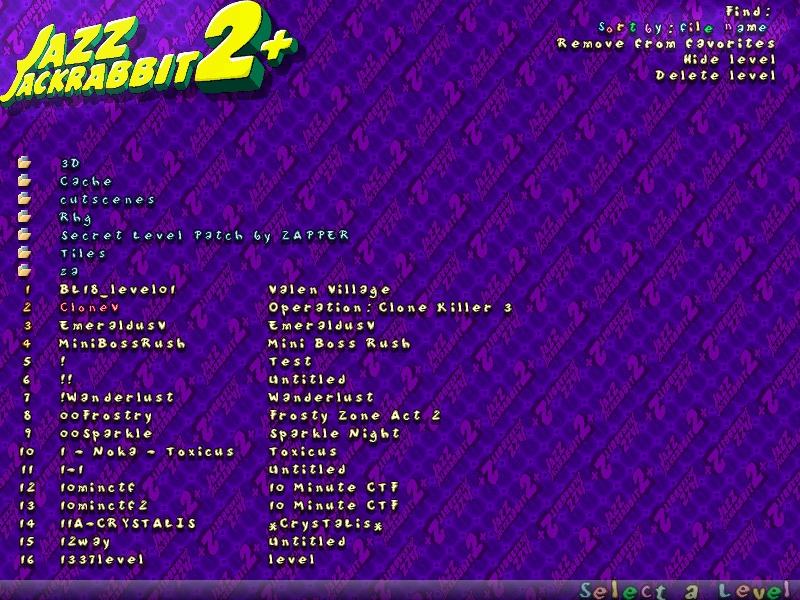Click the Test level title

290,362
